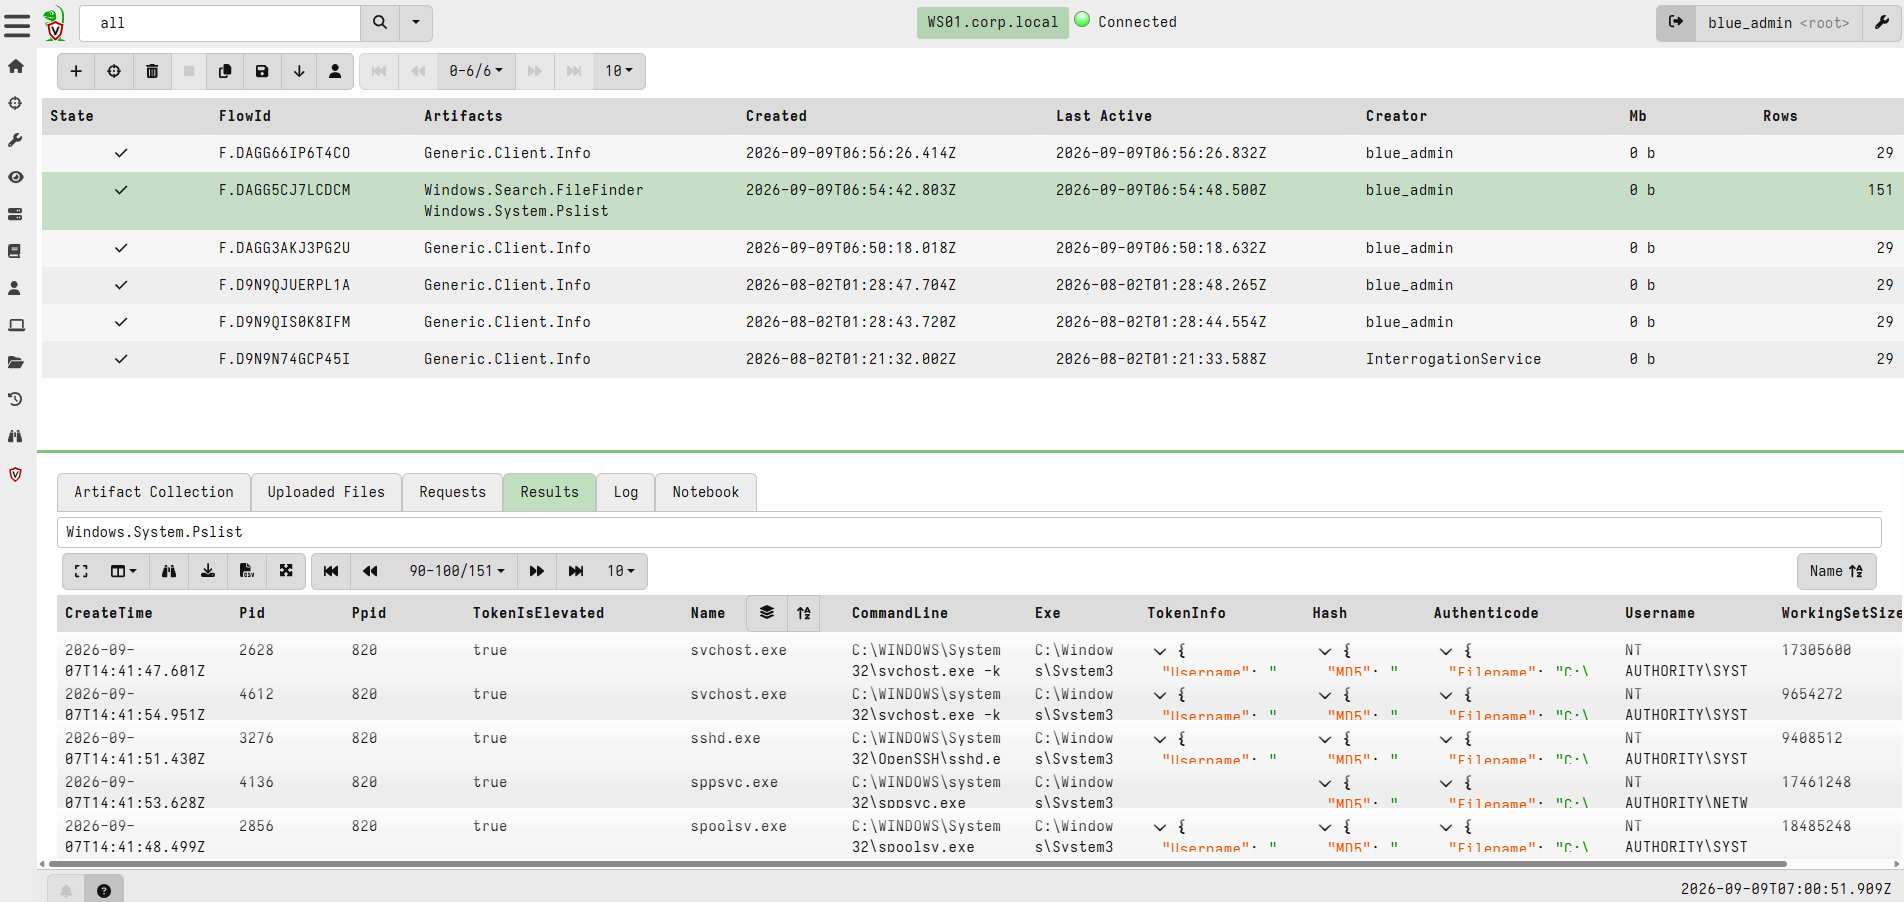Click the Name sort button
Image resolution: width=1904 pixels, height=902 pixels.
(1836, 571)
